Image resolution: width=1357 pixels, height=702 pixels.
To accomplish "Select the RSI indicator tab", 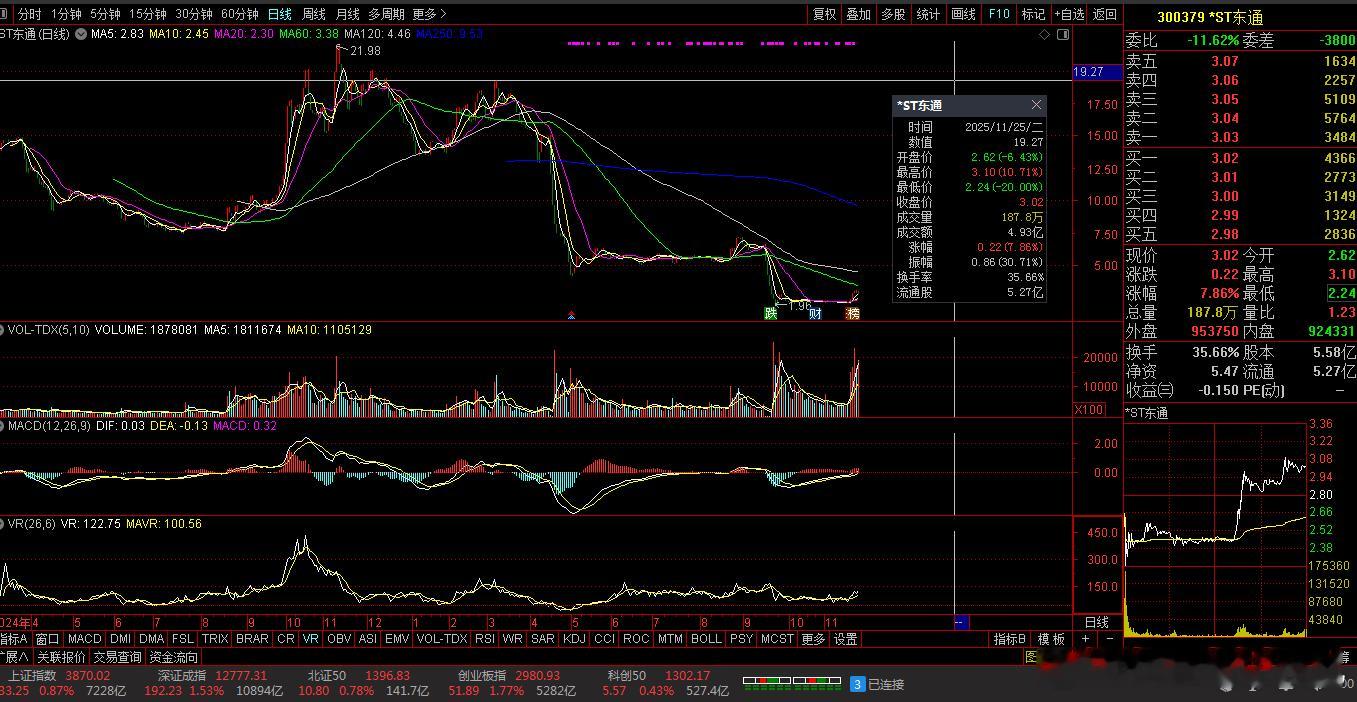I will (x=485, y=639).
